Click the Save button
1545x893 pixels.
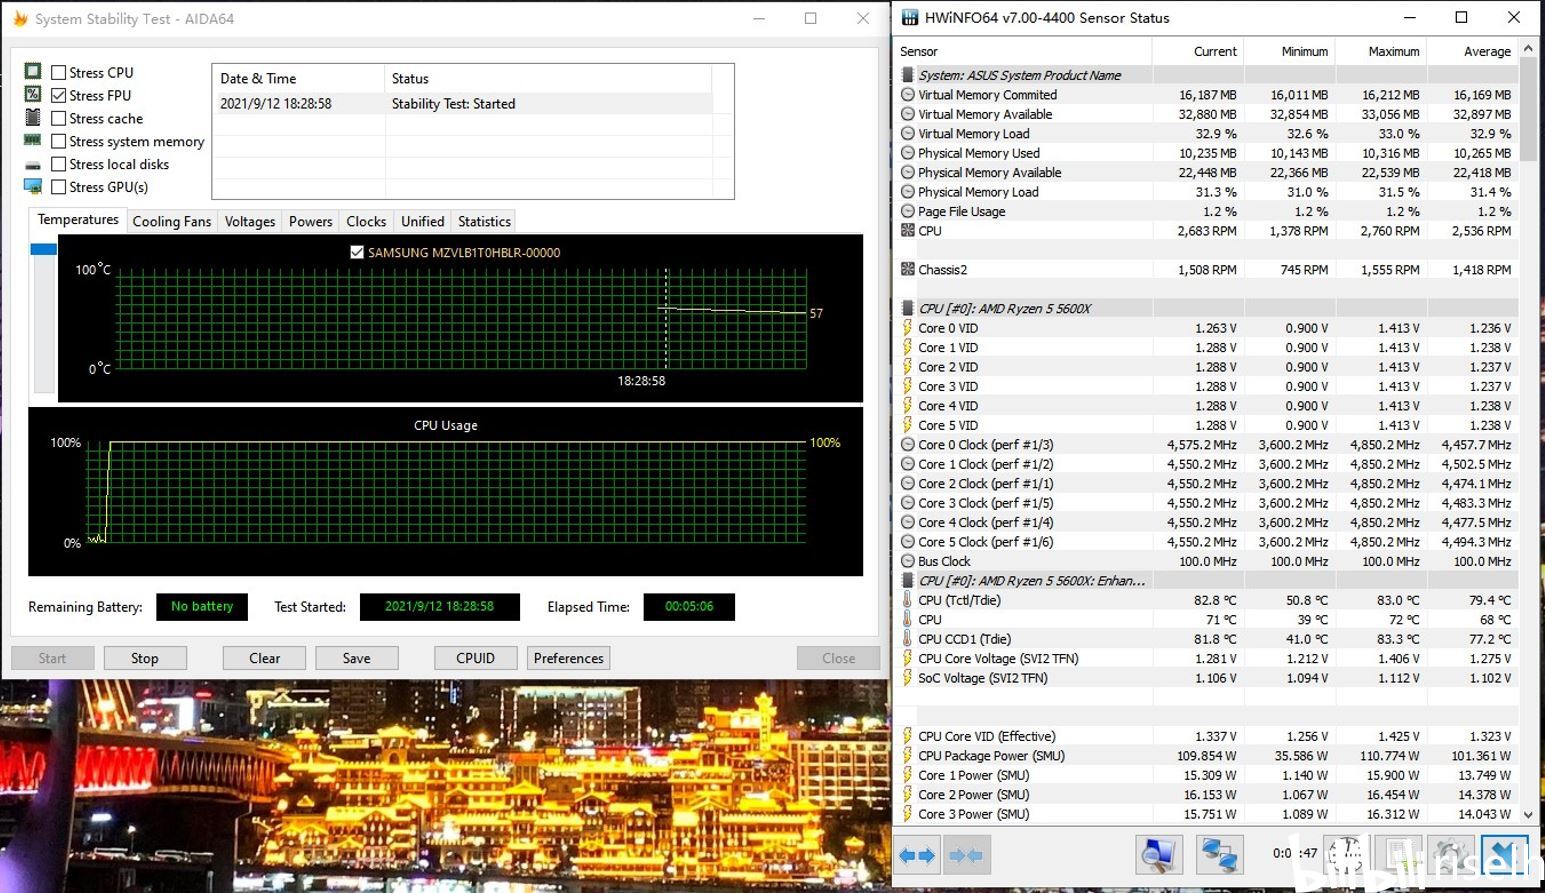click(x=356, y=658)
